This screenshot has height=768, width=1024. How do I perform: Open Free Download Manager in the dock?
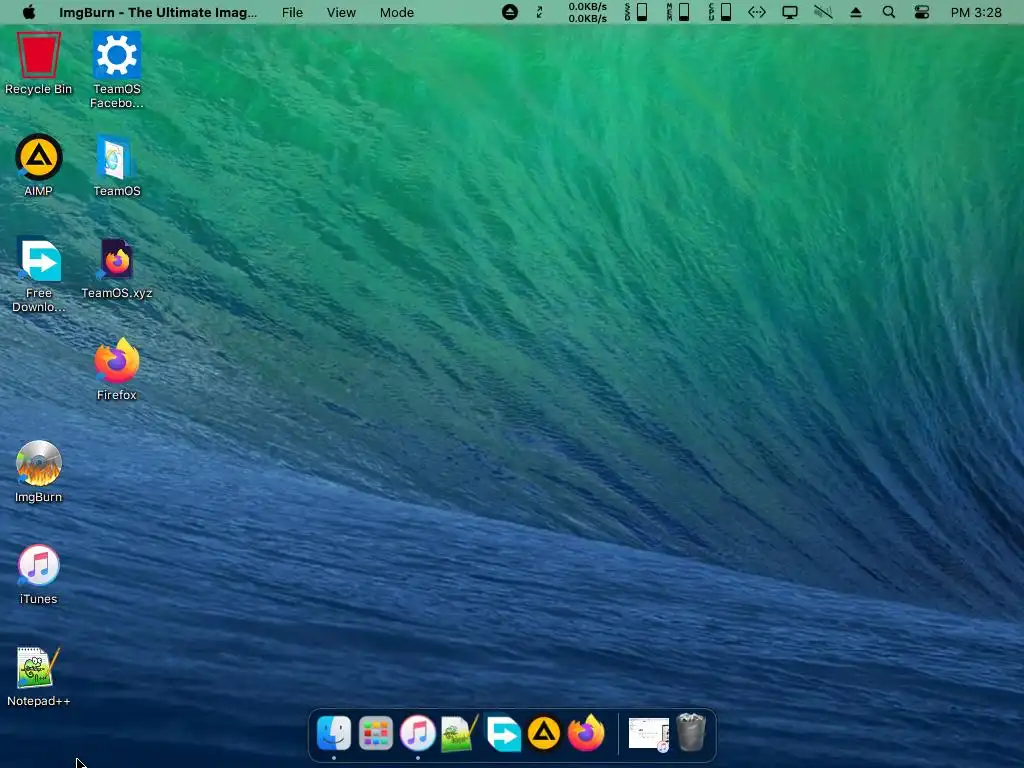pos(503,733)
